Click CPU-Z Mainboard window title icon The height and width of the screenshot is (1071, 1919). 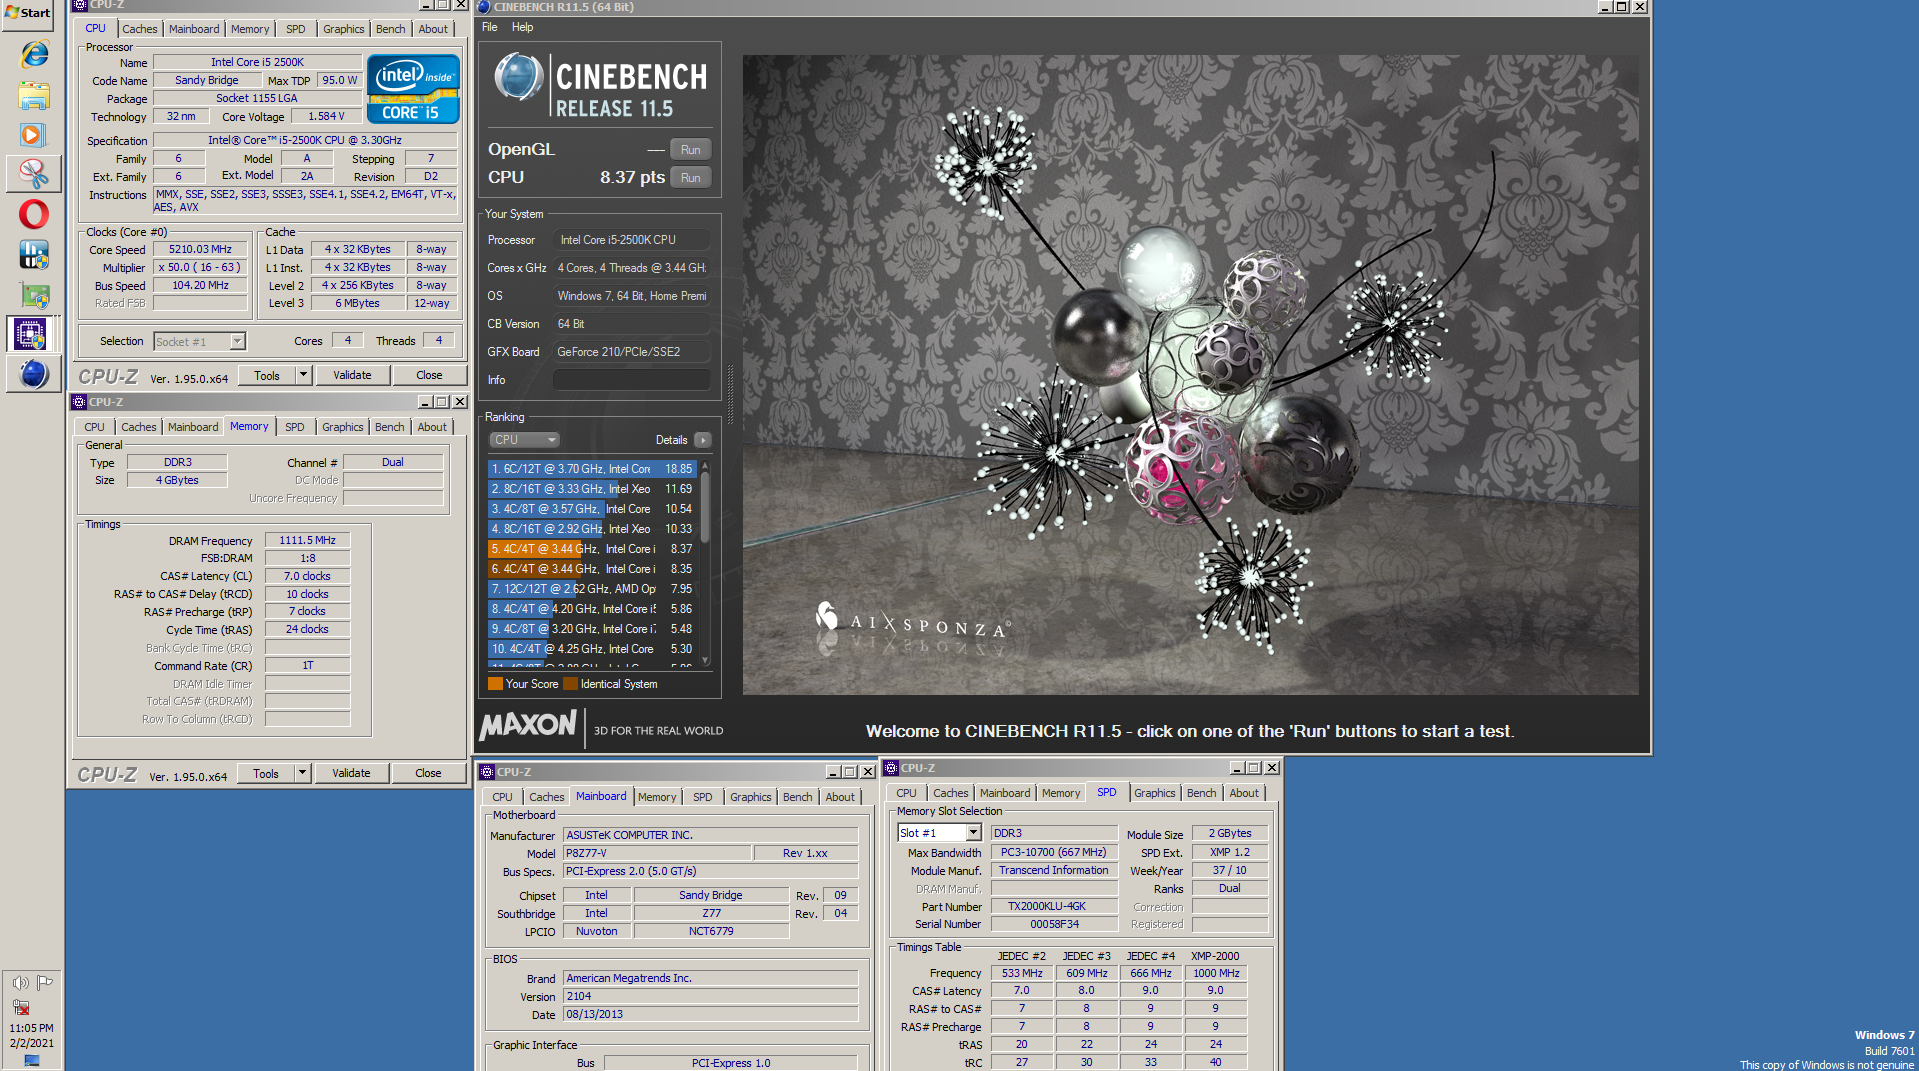click(x=487, y=772)
